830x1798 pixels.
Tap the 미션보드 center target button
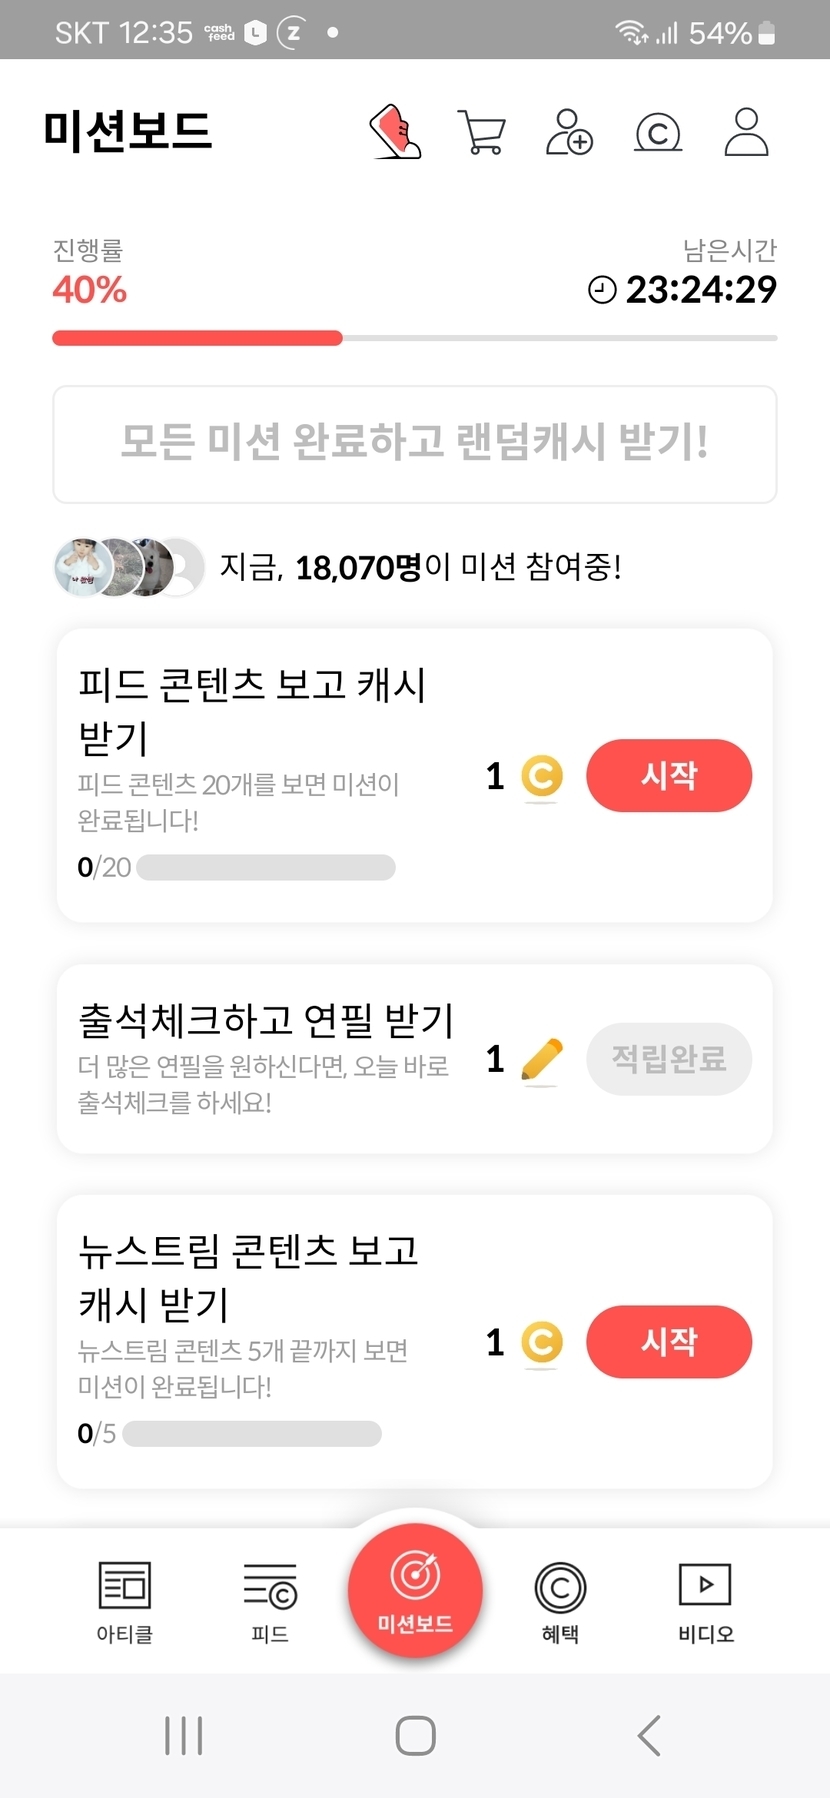coord(415,1590)
